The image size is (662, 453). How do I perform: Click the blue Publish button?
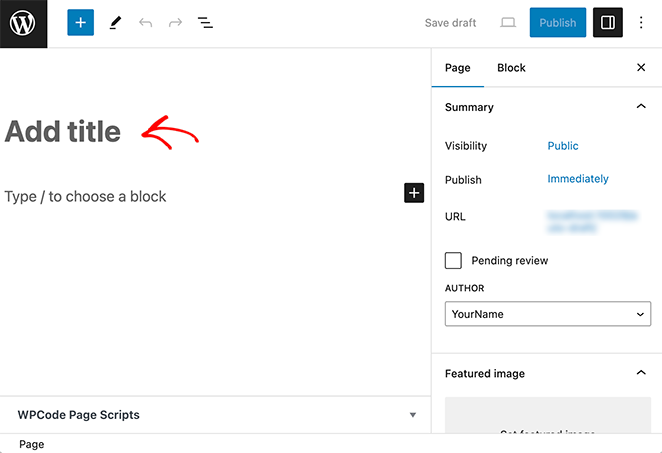pyautogui.click(x=557, y=23)
